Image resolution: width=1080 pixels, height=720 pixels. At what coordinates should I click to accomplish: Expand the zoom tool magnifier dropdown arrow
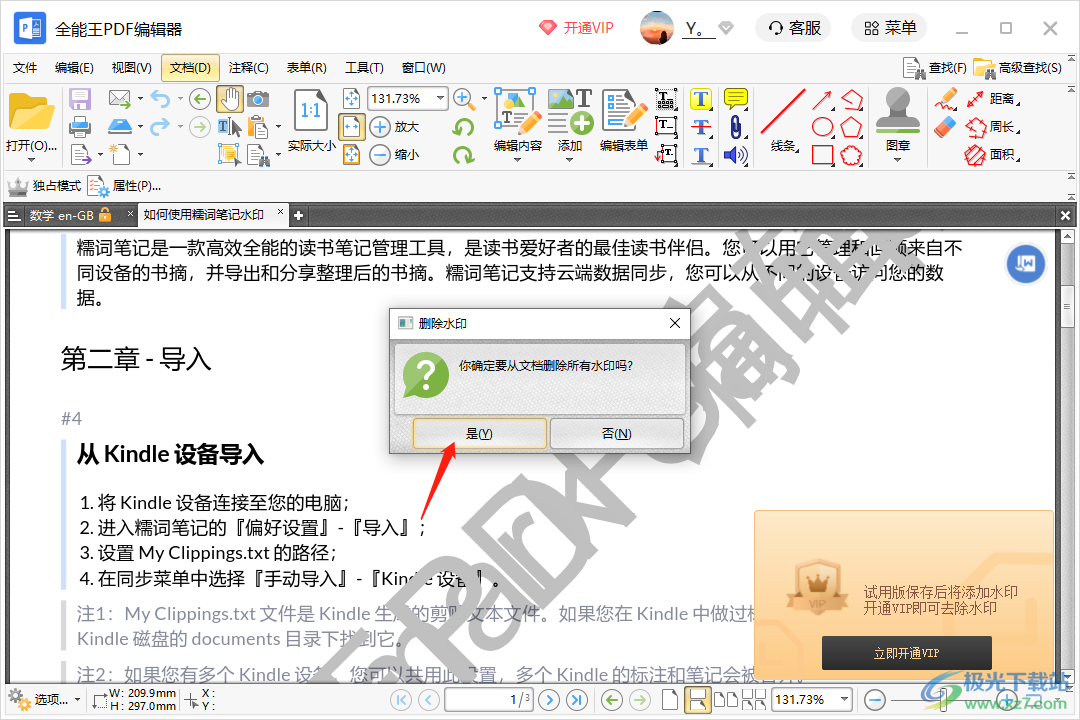484,99
